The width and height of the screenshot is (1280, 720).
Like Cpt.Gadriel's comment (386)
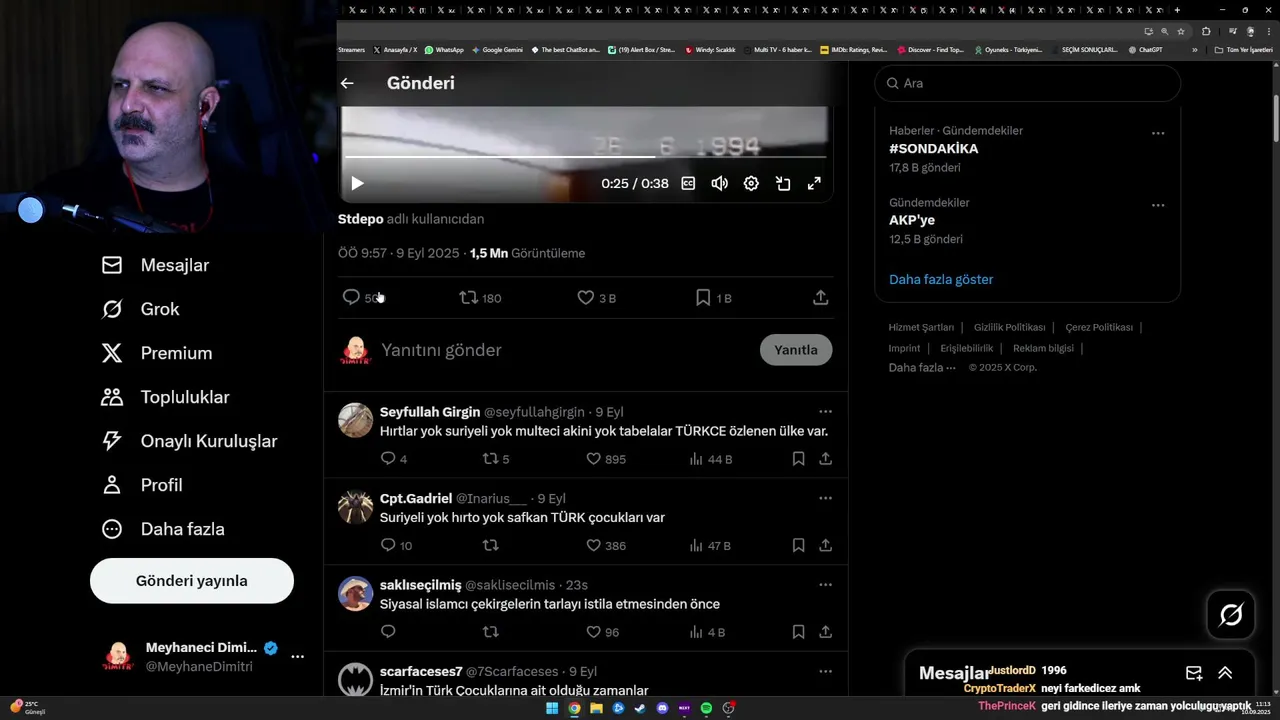[x=605, y=545]
